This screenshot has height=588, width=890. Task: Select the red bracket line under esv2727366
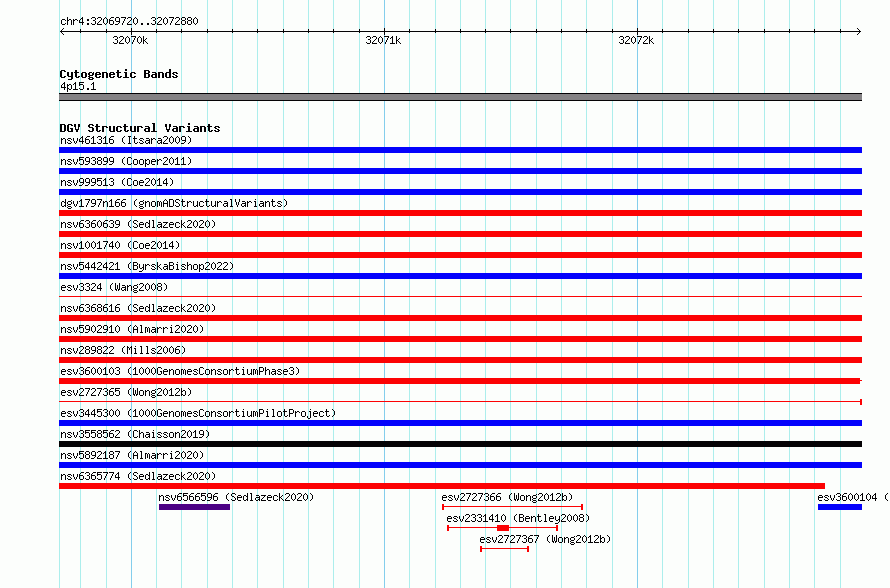513,507
